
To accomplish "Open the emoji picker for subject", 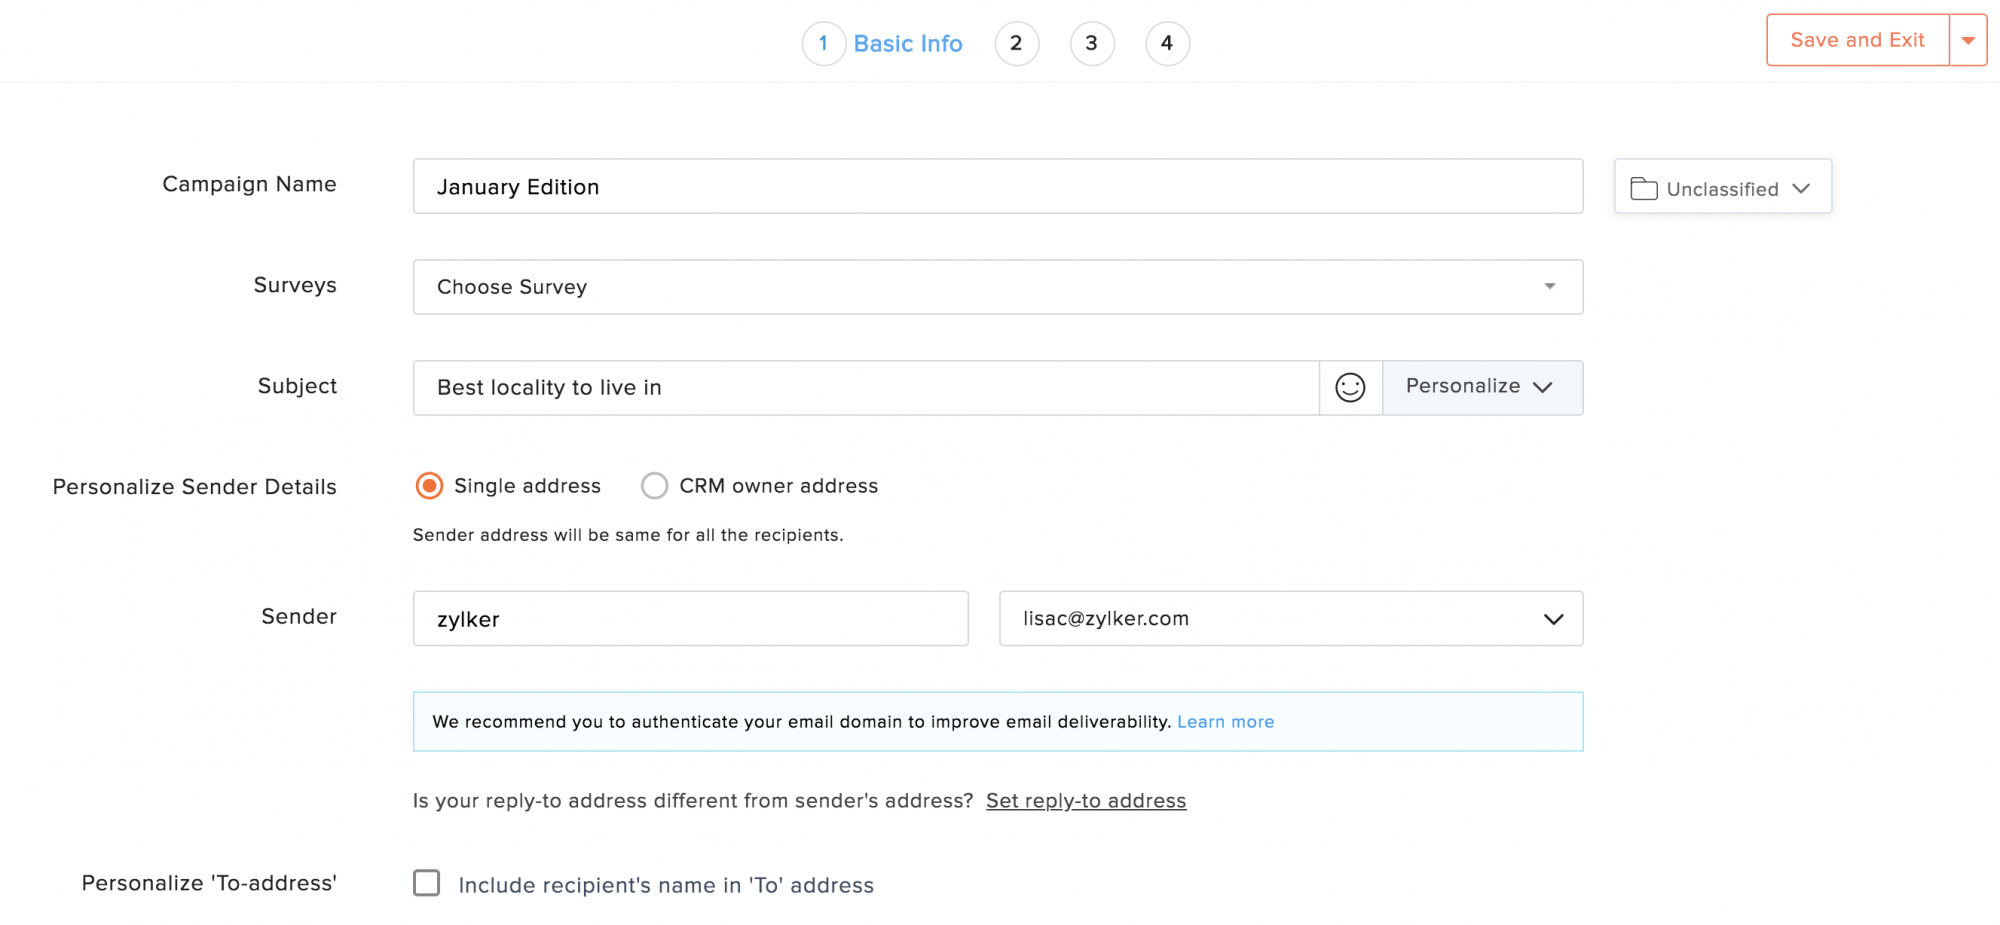I will (x=1350, y=388).
